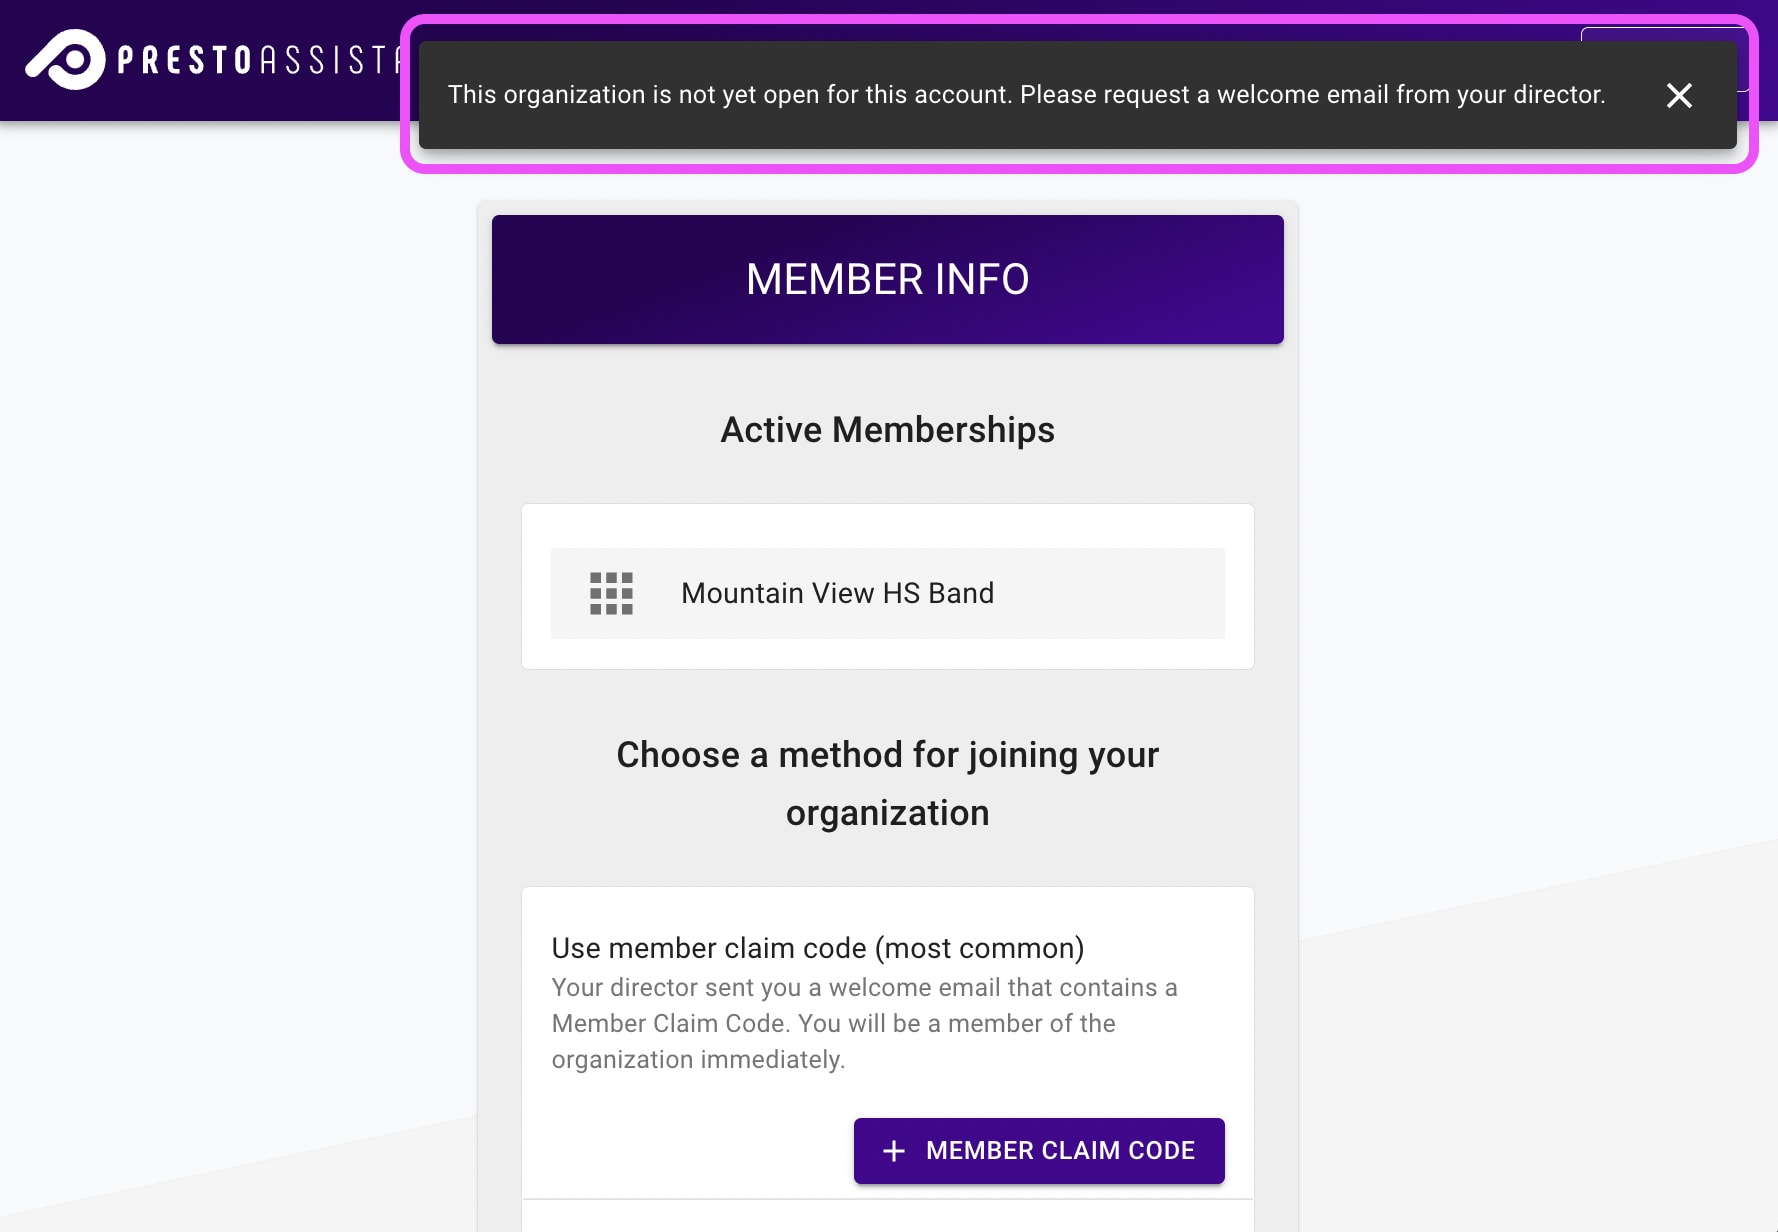This screenshot has width=1778, height=1232.
Task: Click the Active Memberships heading
Action: (x=888, y=429)
